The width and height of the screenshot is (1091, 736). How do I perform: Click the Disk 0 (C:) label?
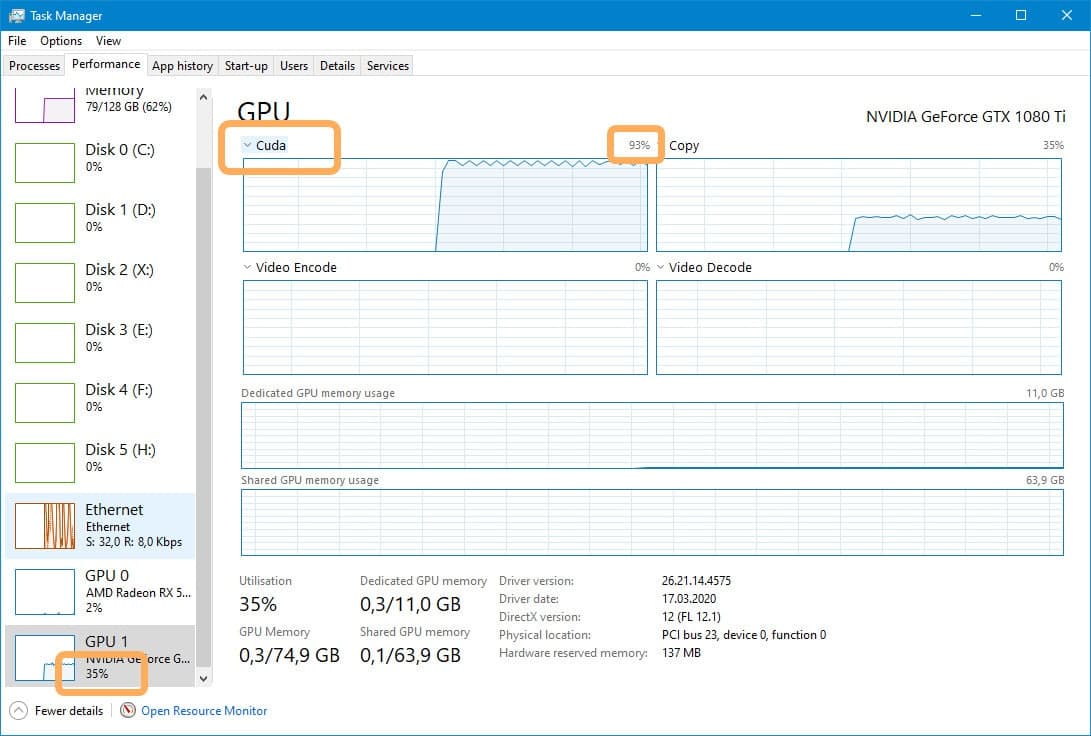click(120, 150)
